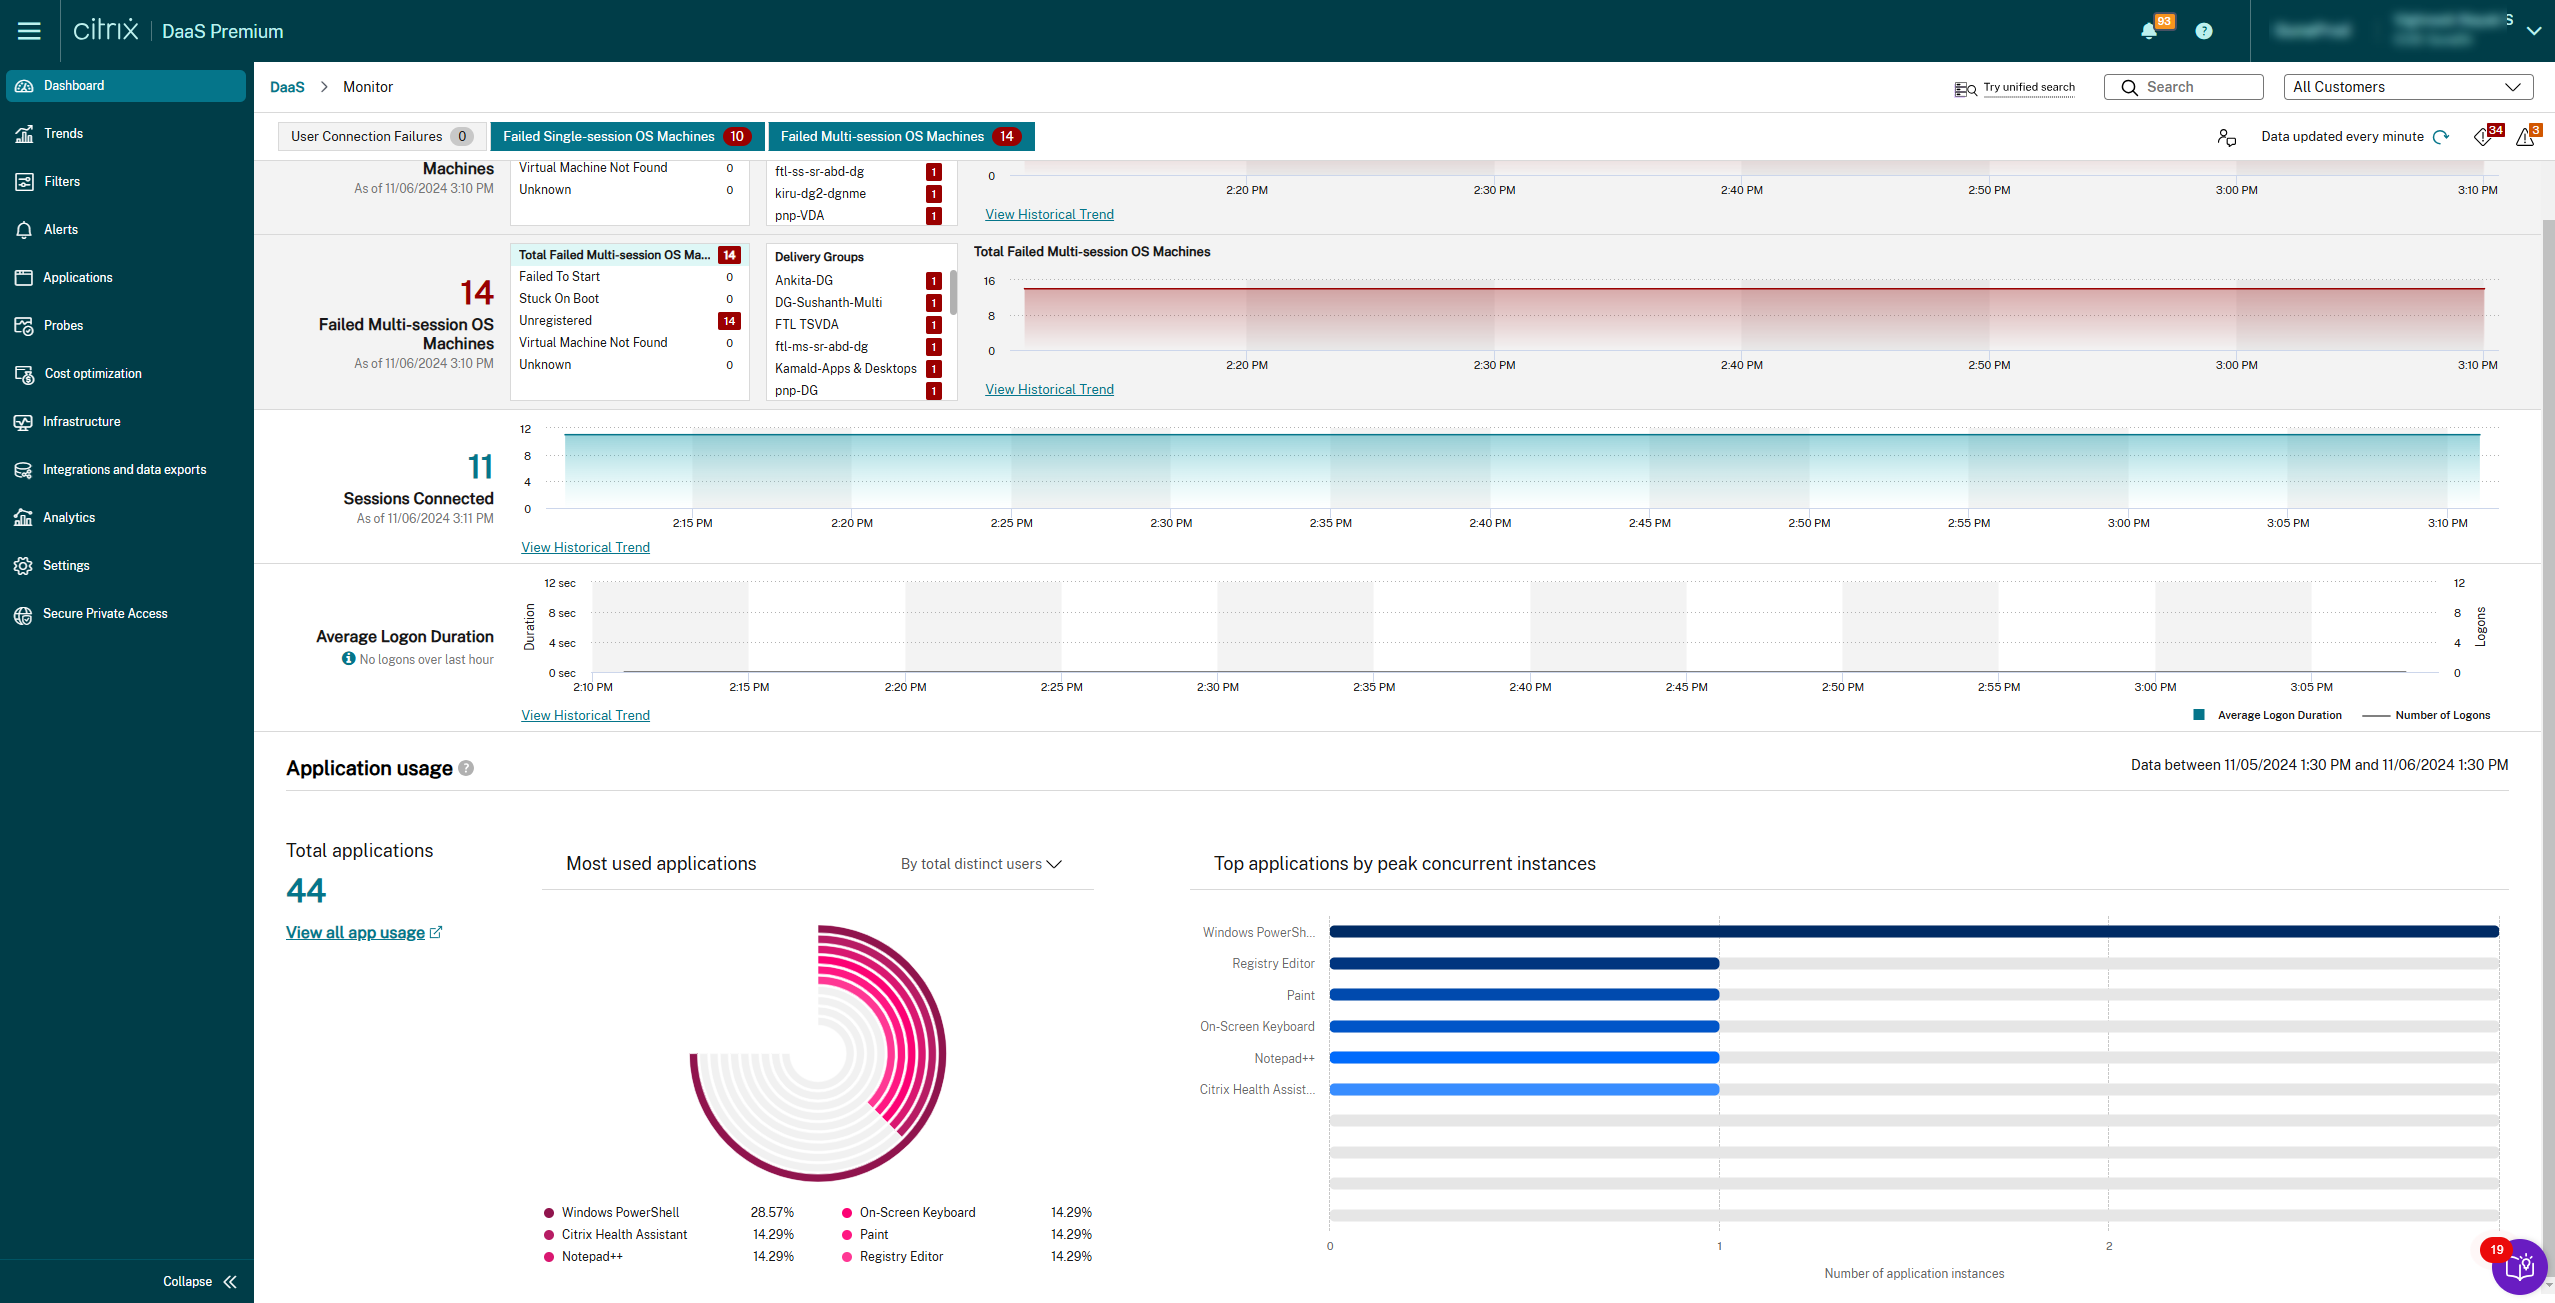Expand the All Customers dropdown
2555x1303 pixels.
click(x=2408, y=87)
